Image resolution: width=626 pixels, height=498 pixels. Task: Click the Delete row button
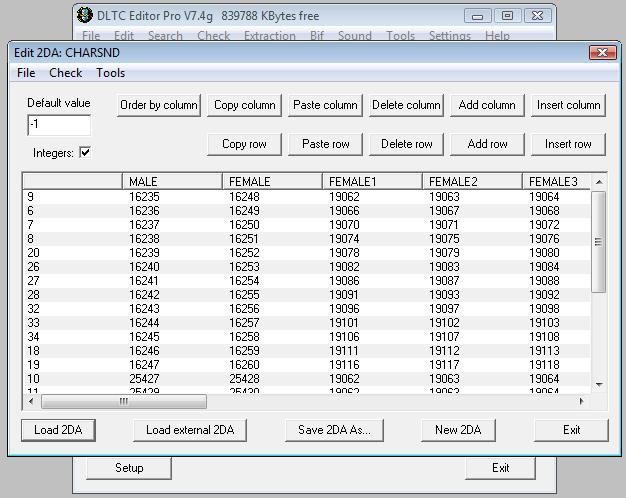click(x=406, y=144)
